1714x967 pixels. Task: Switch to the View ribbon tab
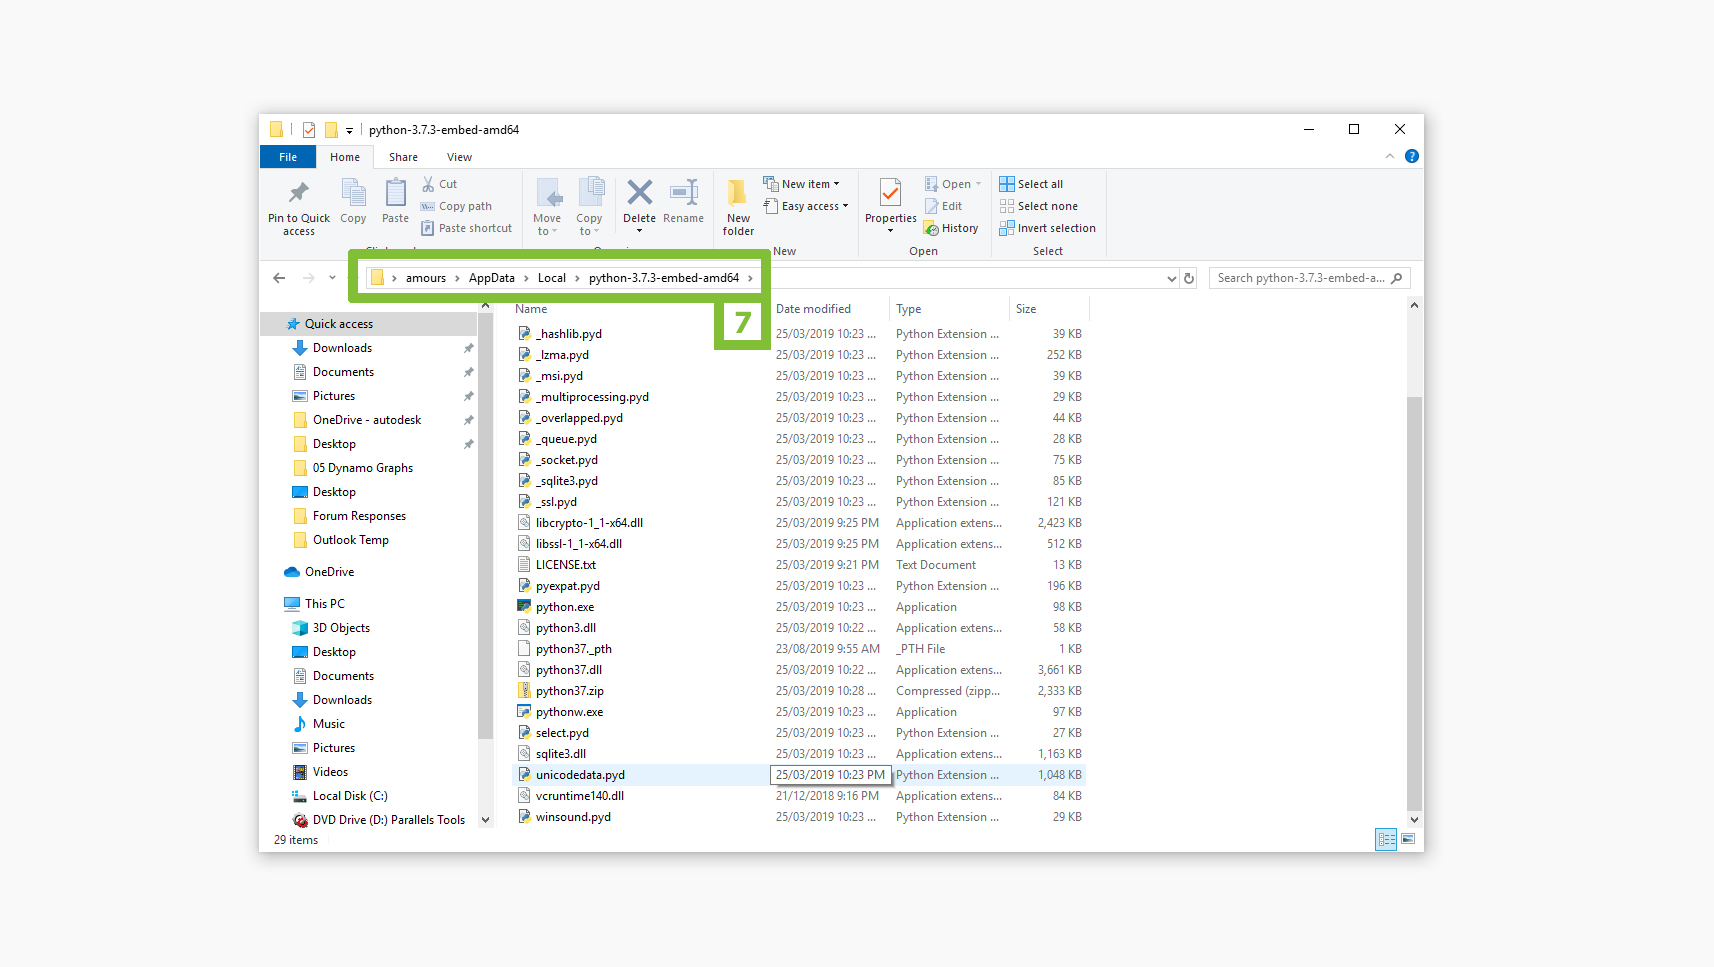460,157
